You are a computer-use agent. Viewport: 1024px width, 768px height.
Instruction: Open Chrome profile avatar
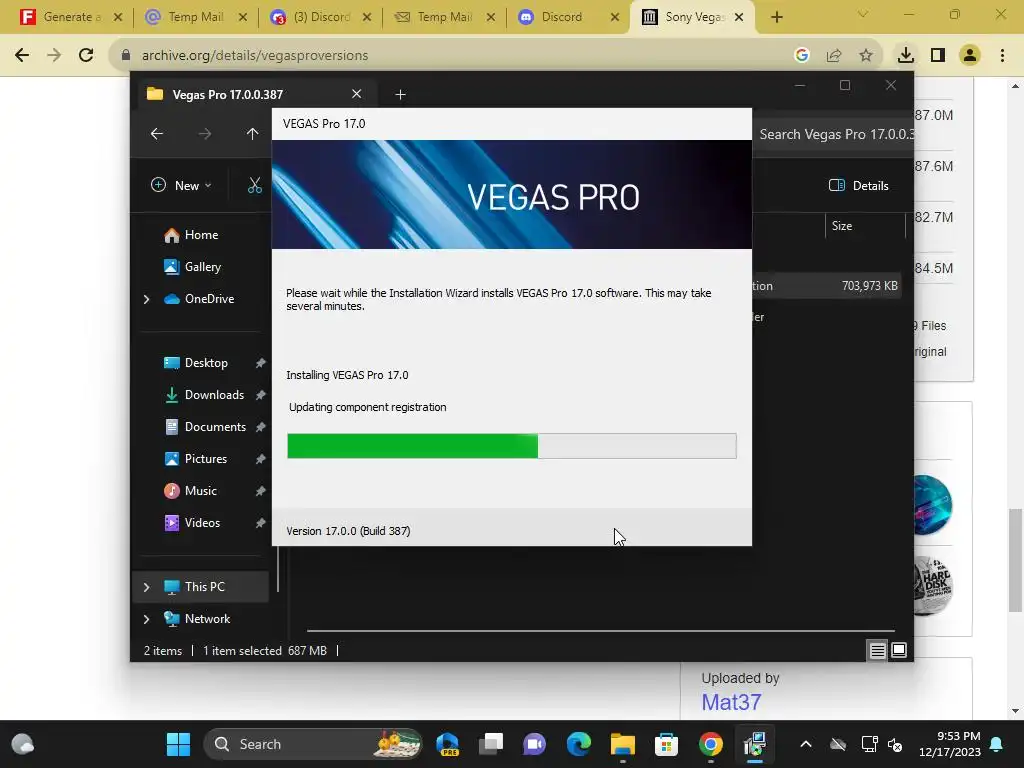pos(970,56)
